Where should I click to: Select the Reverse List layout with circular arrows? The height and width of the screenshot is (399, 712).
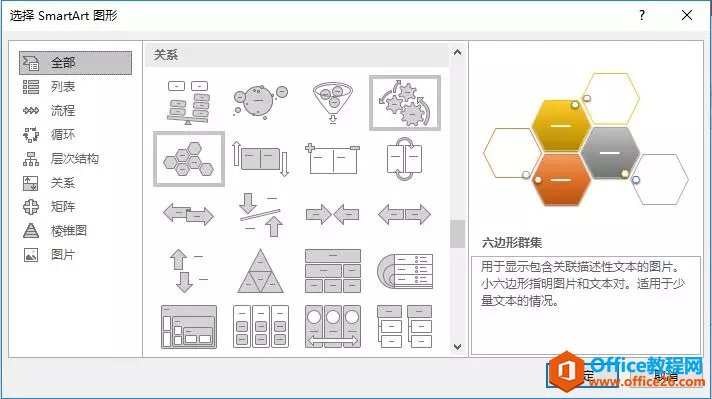tap(405, 159)
